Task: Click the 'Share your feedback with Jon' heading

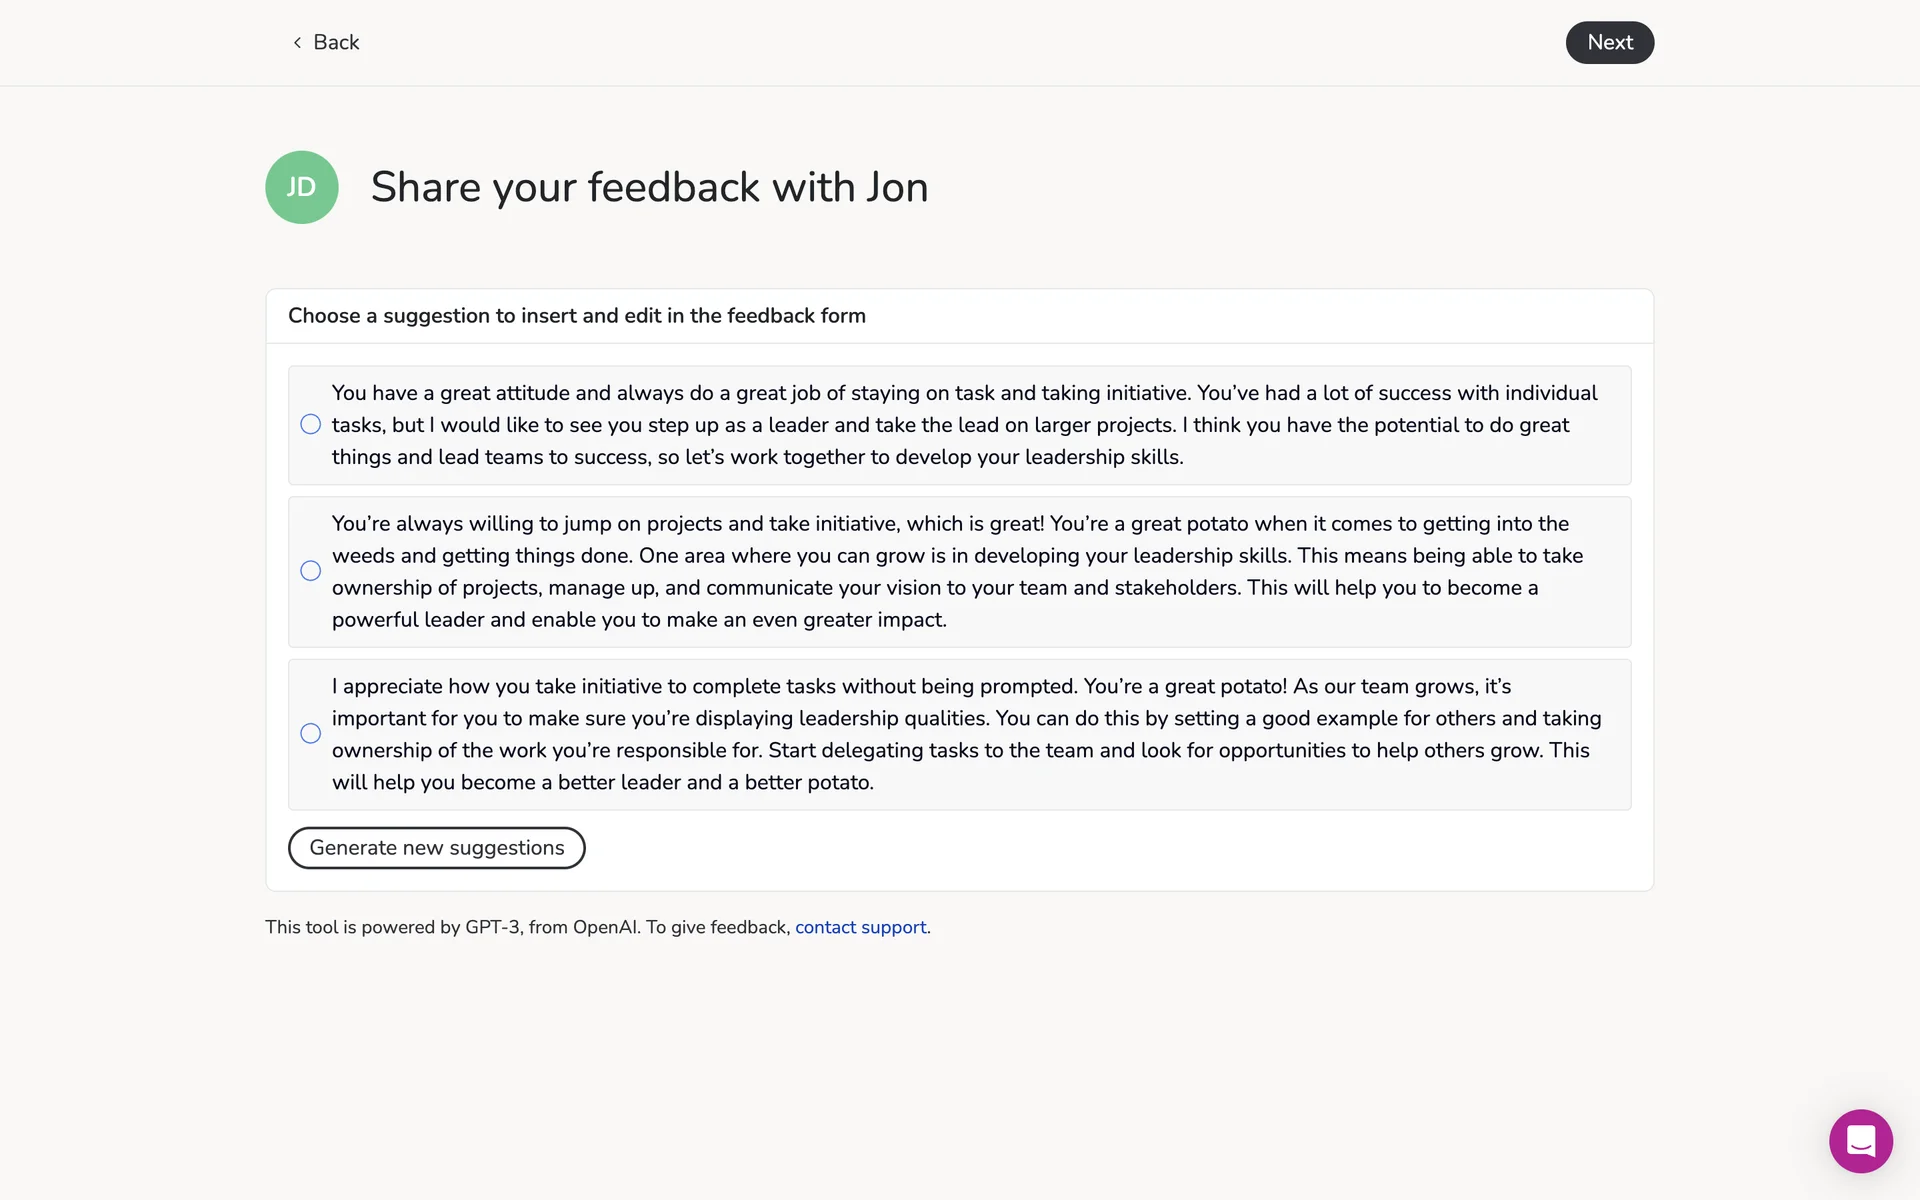Action: (x=649, y=187)
